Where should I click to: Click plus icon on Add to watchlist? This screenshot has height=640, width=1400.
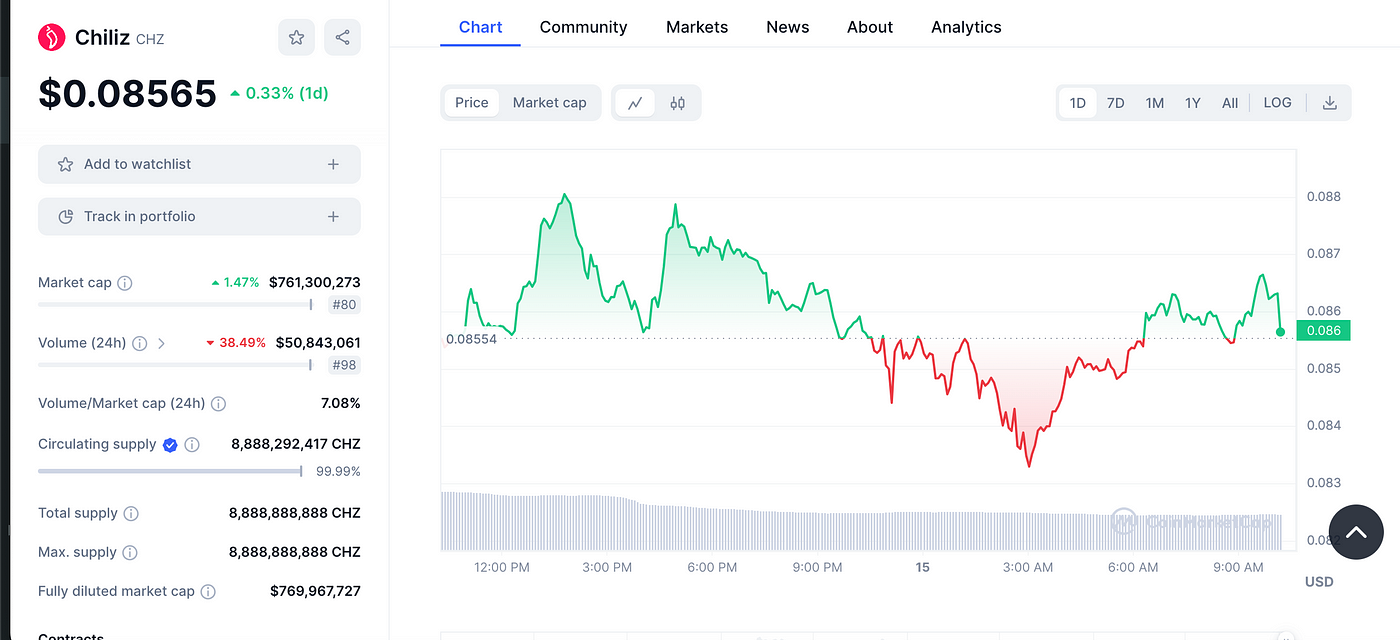[333, 164]
